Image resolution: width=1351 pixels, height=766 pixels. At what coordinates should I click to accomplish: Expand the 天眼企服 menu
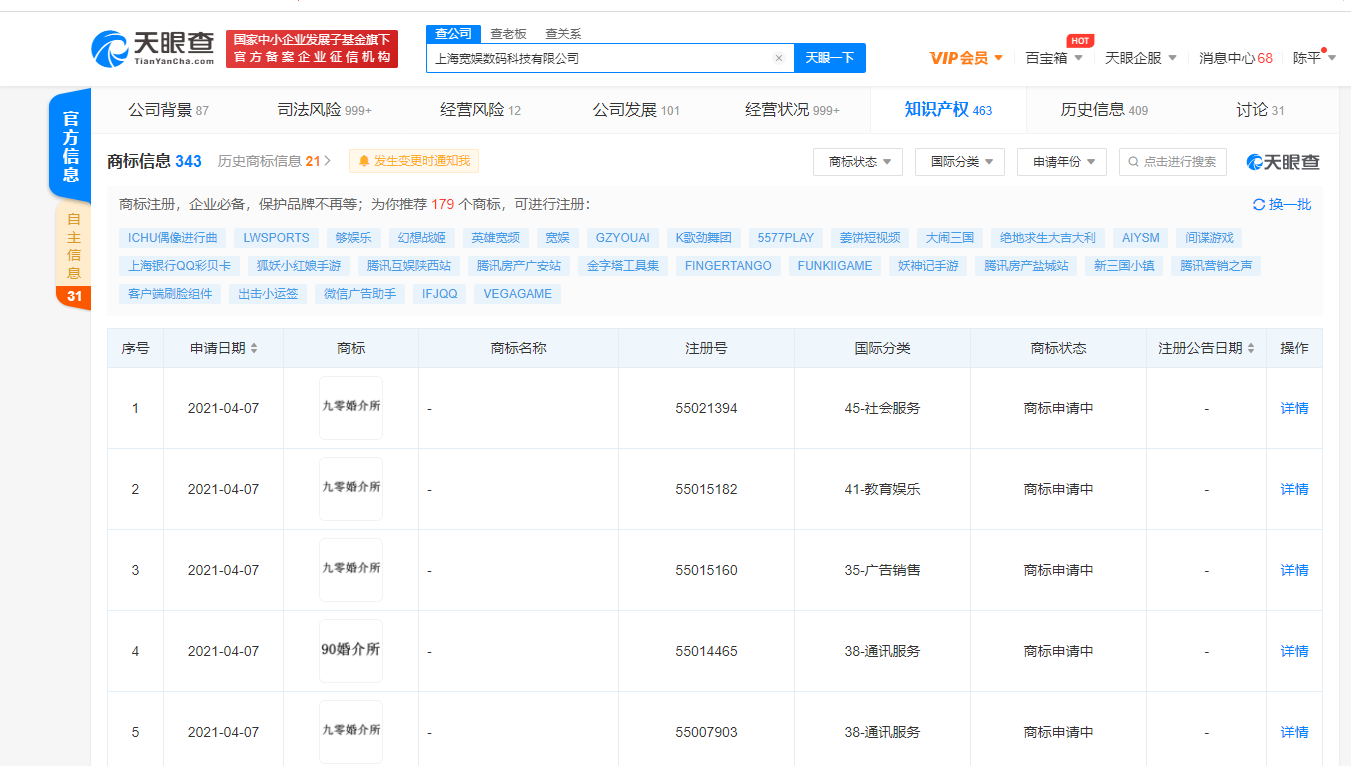tap(1141, 58)
